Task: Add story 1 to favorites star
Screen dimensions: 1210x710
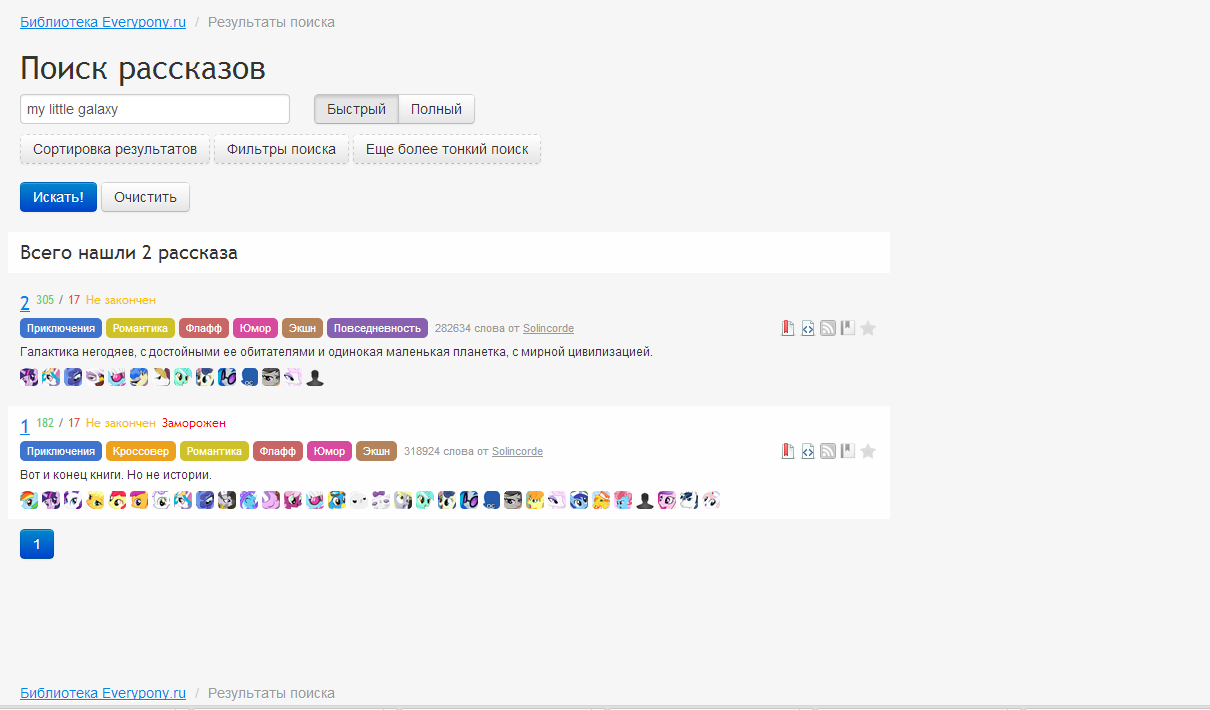Action: coord(868,451)
